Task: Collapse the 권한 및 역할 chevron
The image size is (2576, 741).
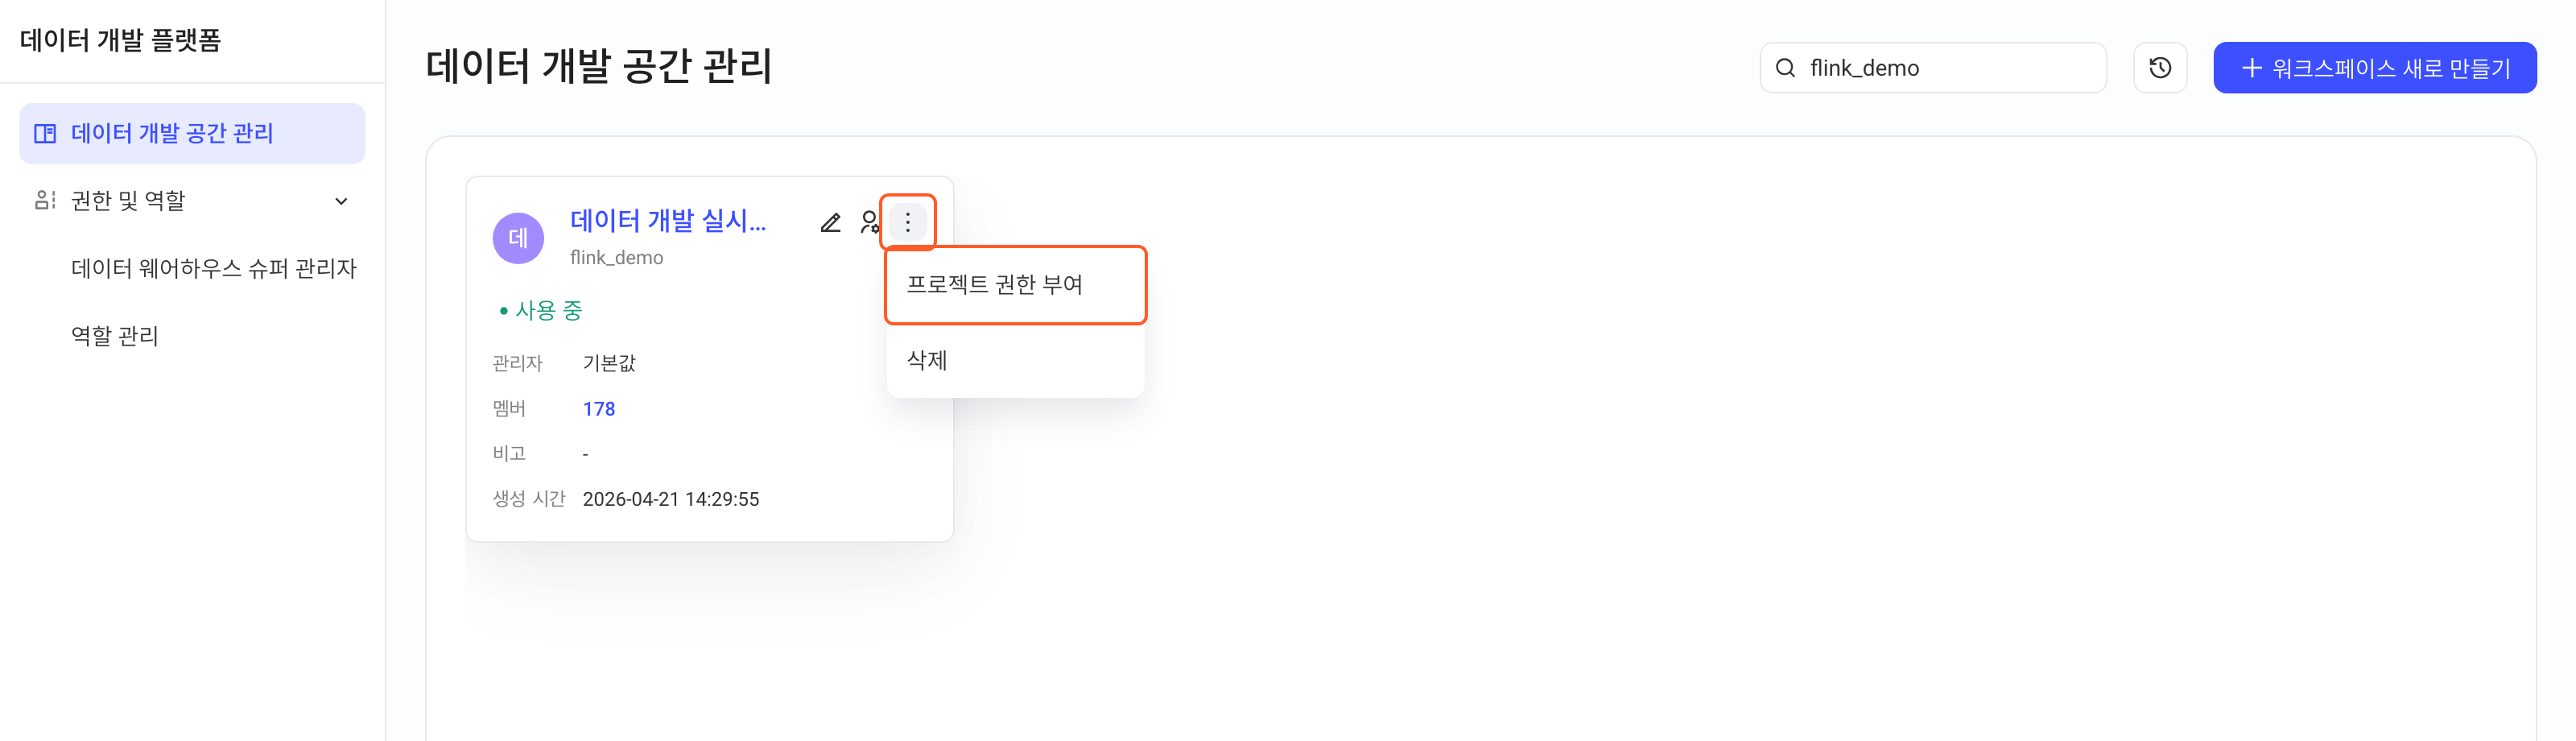Action: click(341, 201)
